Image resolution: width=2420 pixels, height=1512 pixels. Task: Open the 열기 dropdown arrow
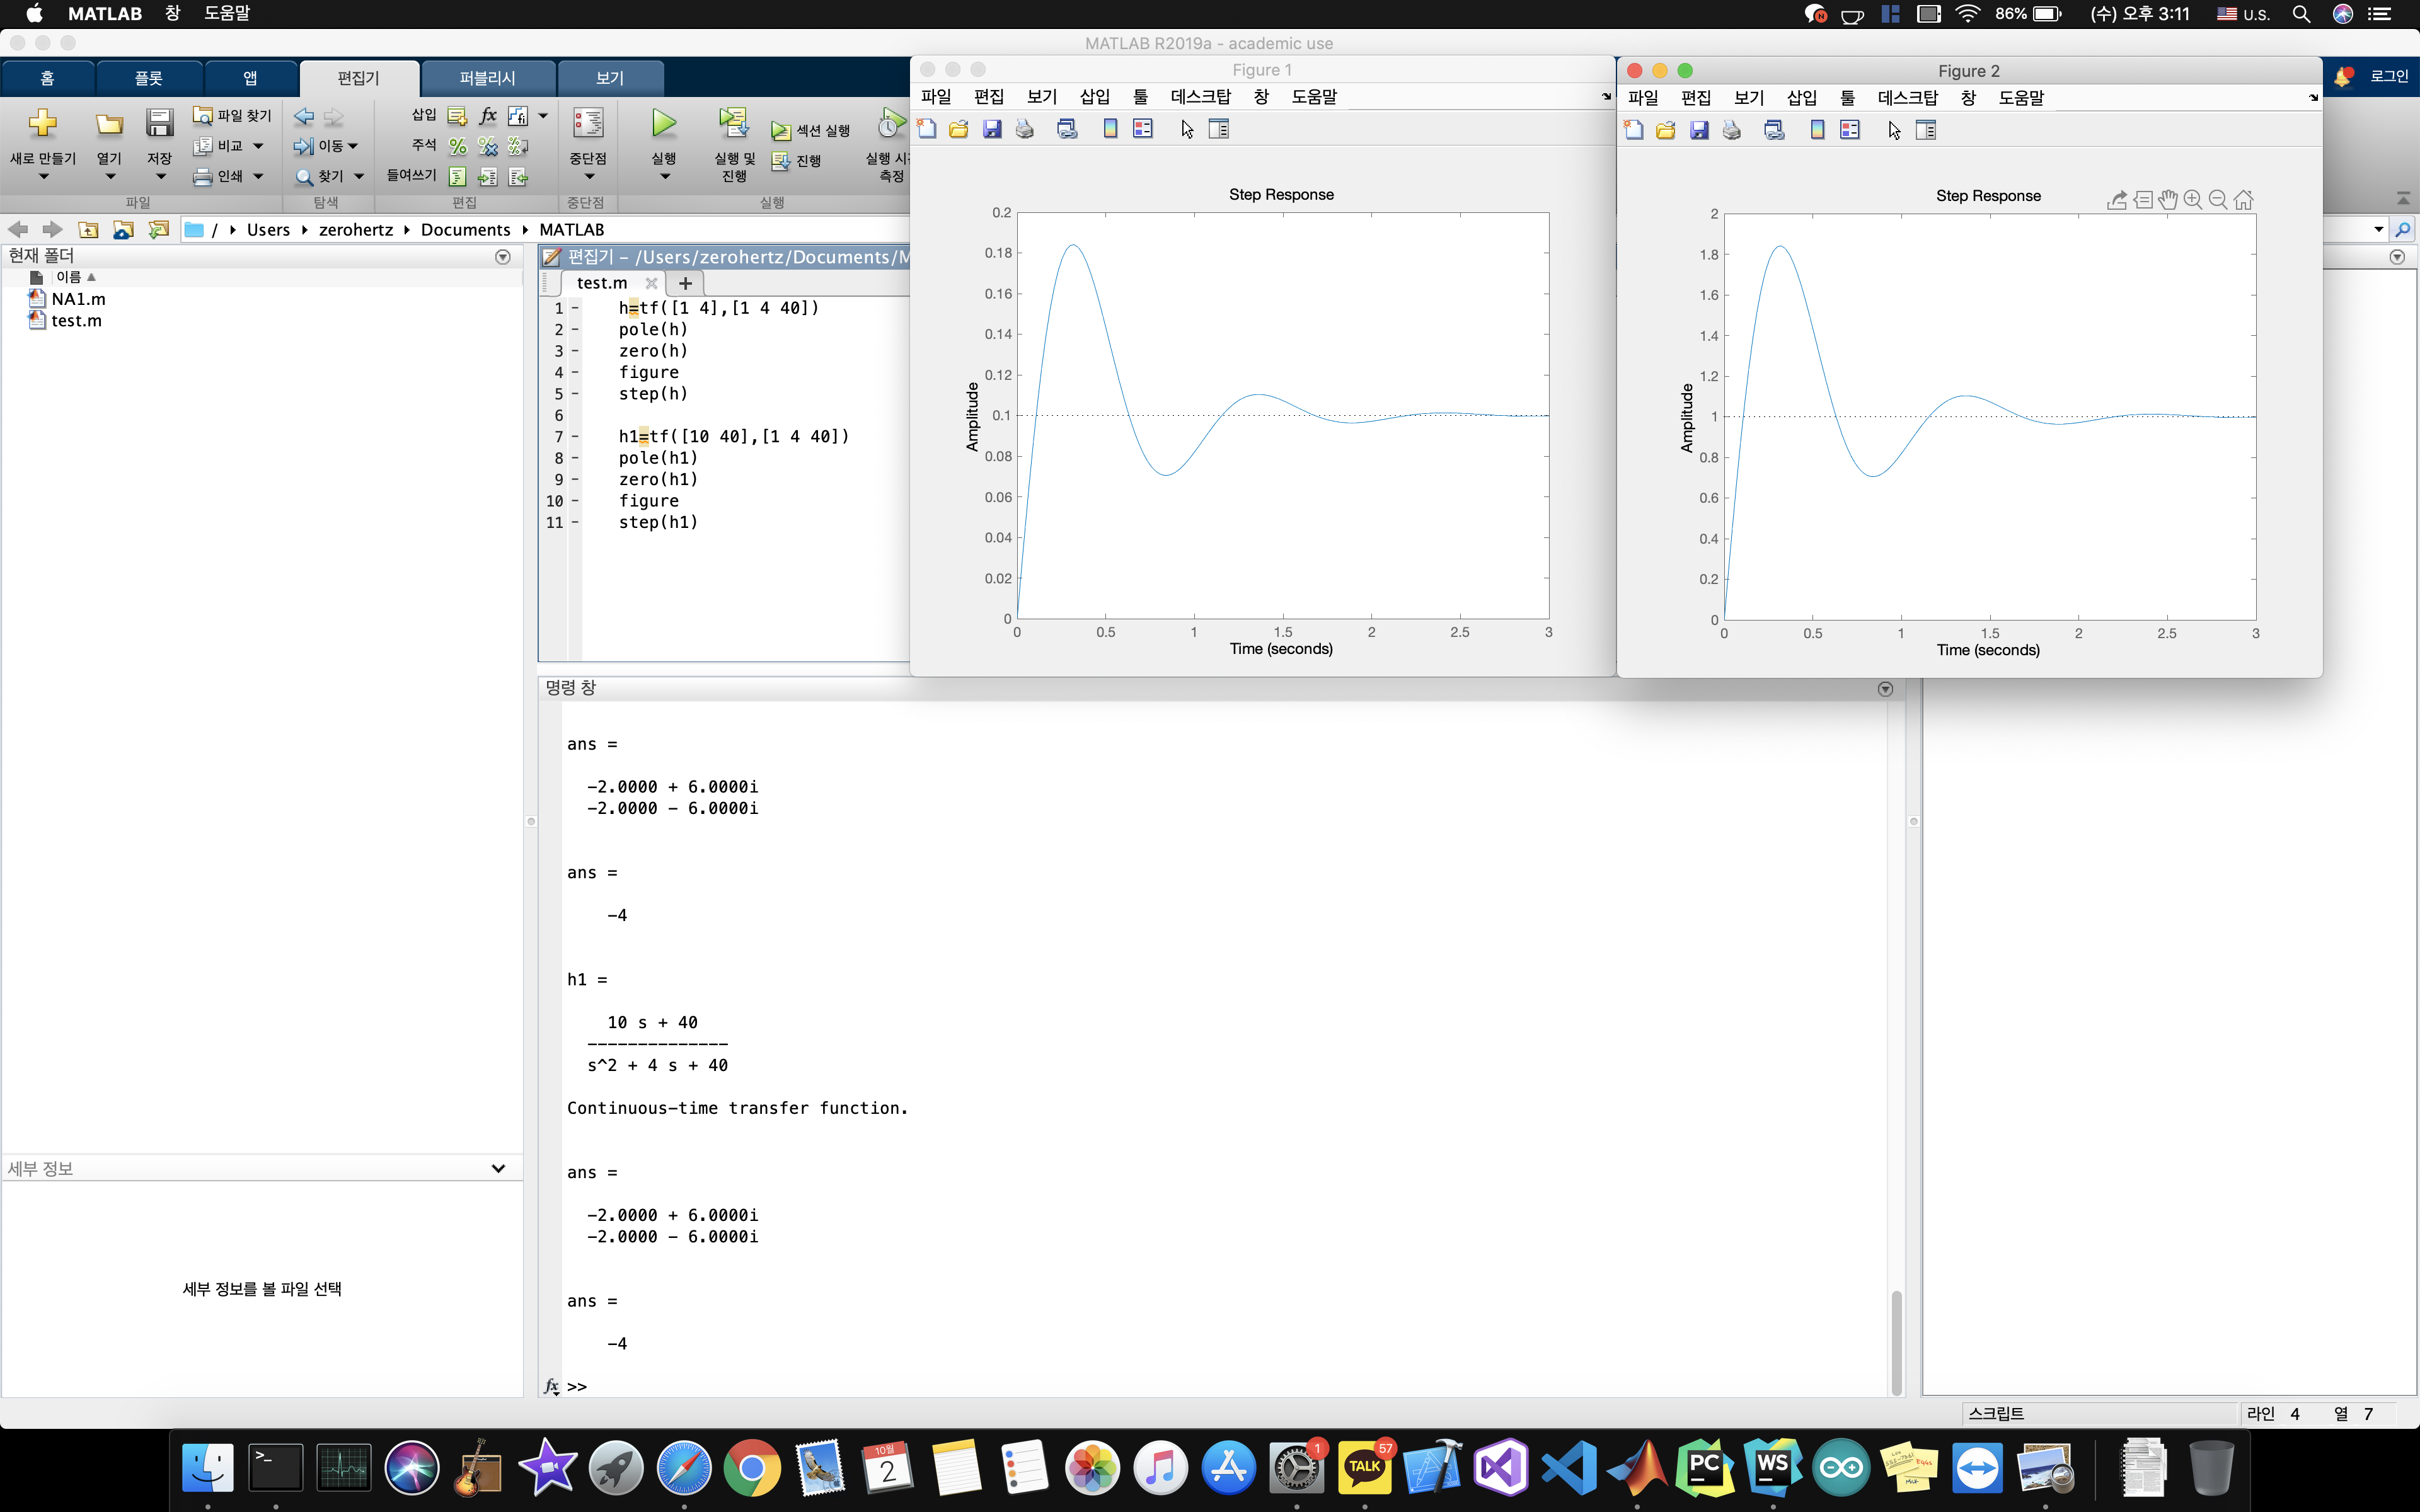point(110,178)
